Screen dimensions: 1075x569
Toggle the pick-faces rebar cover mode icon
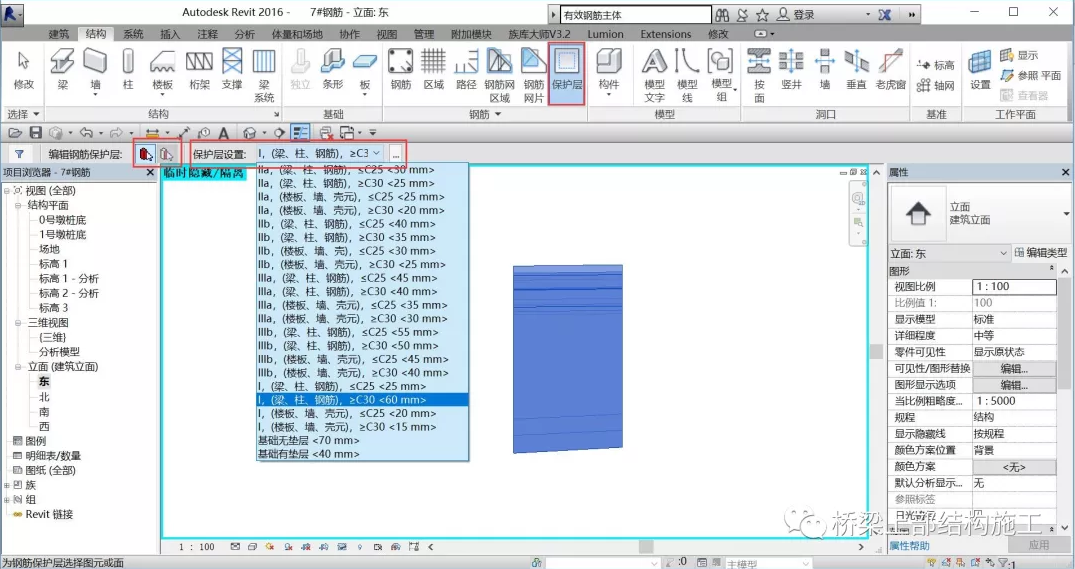pyautogui.click(x=167, y=154)
